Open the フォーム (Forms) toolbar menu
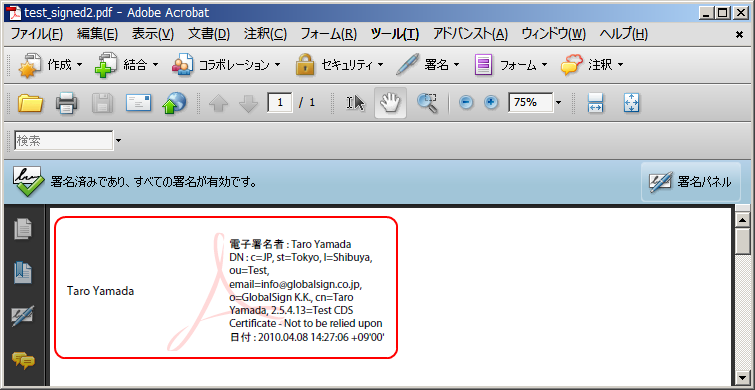Screen dimensions: 755x390 [511, 65]
